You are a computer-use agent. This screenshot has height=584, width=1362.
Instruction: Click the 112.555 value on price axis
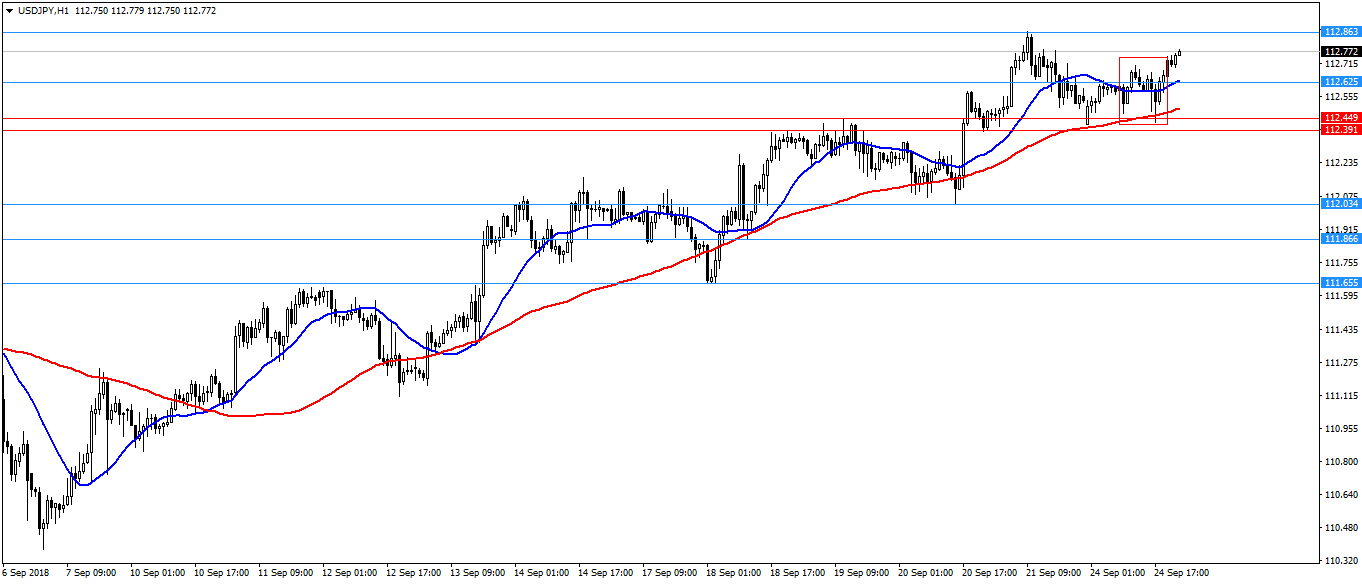click(x=1341, y=97)
